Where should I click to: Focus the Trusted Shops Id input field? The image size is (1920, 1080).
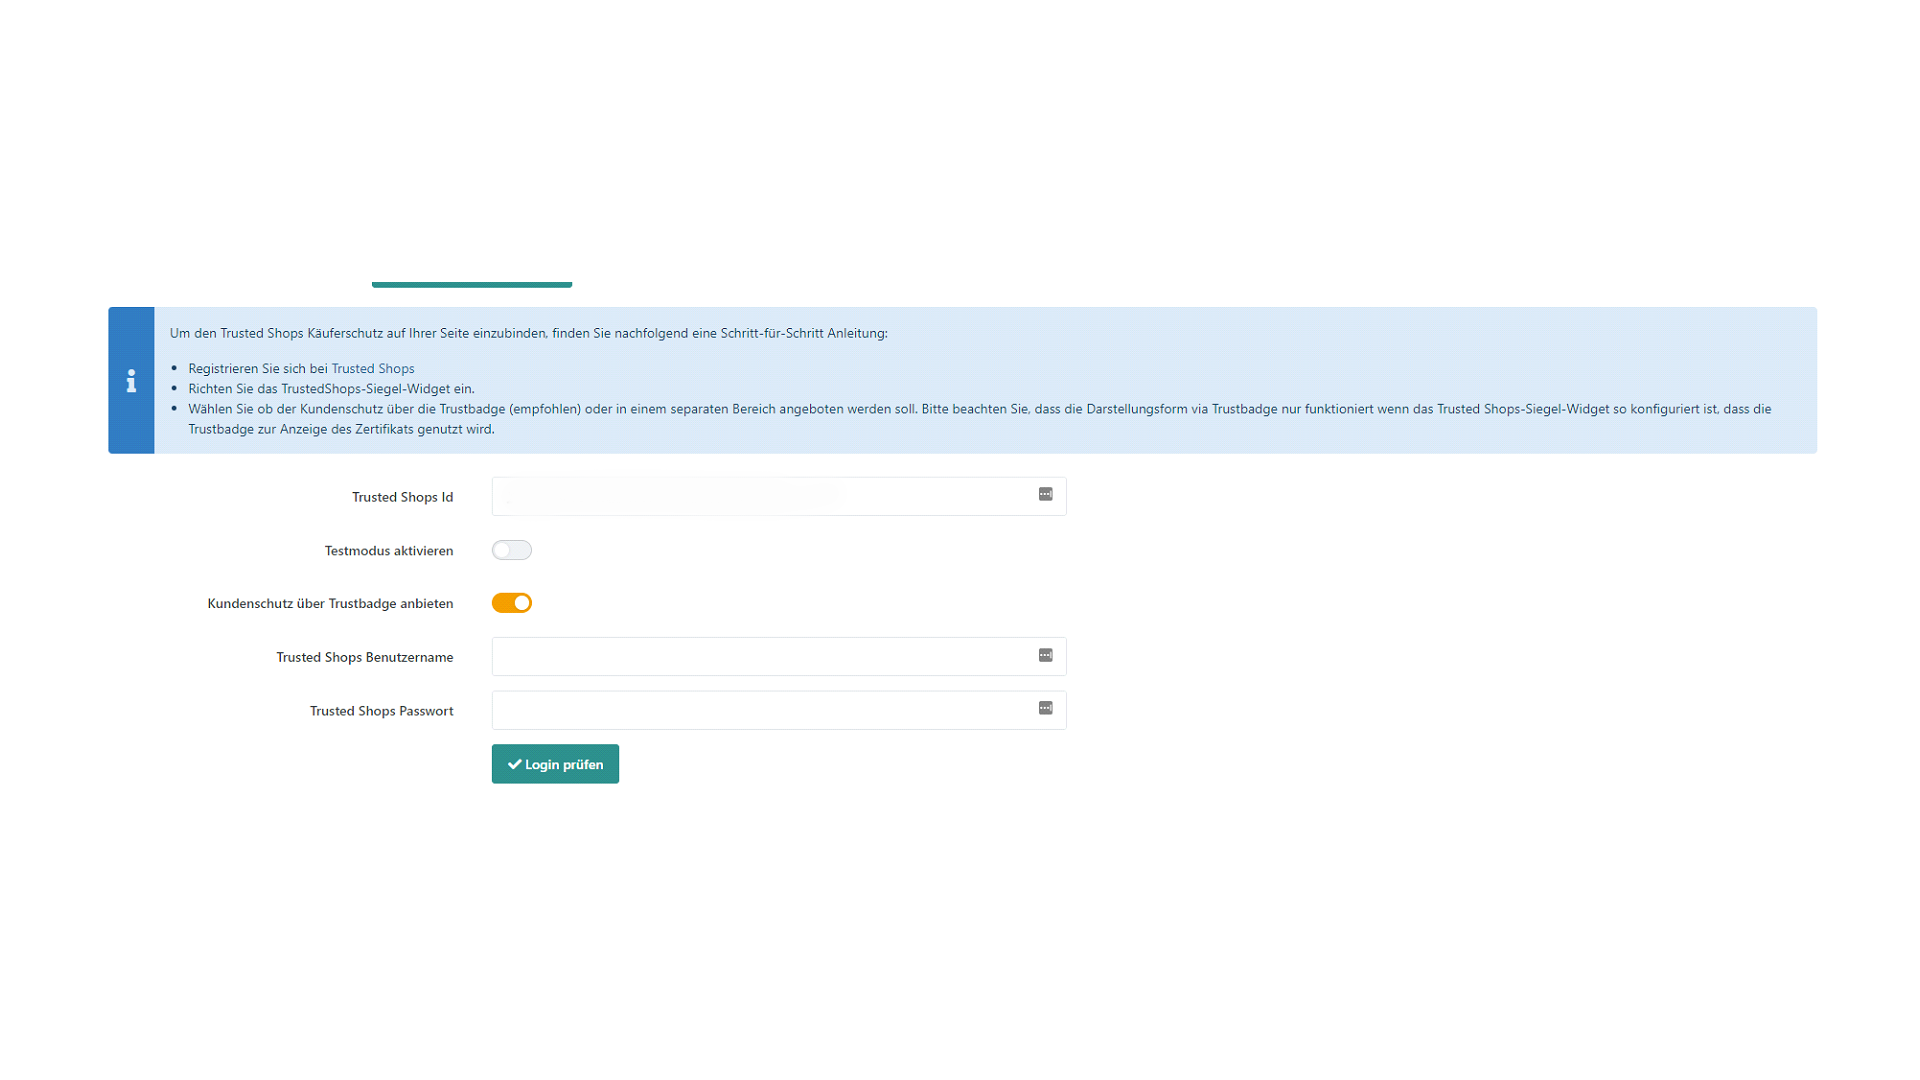(760, 496)
